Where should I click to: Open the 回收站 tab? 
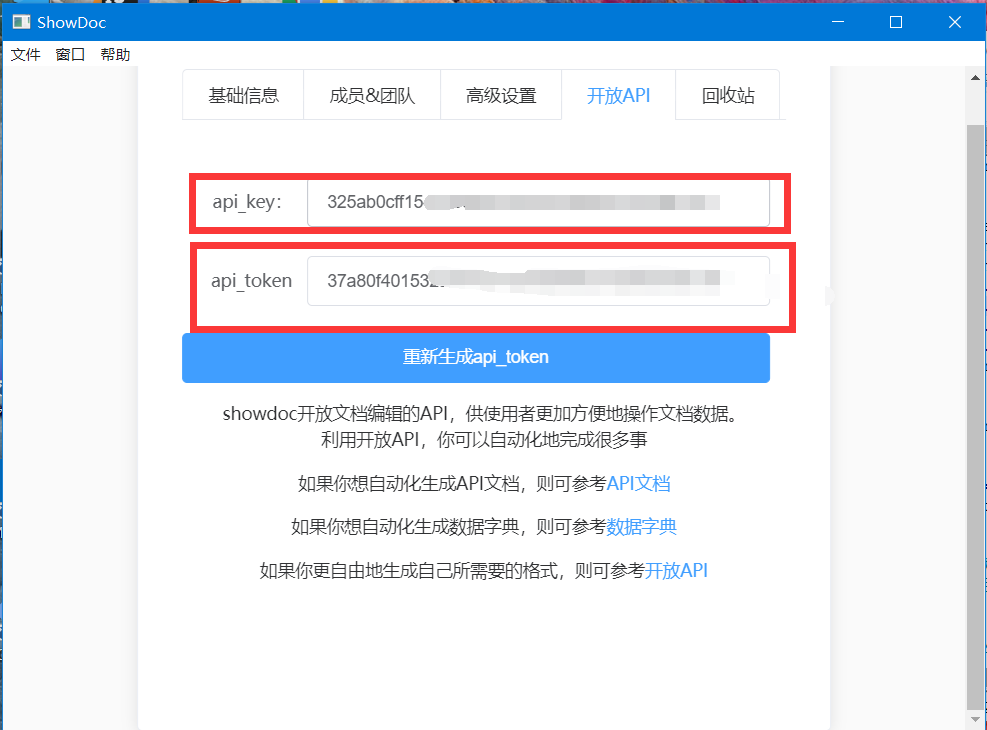pyautogui.click(x=728, y=95)
